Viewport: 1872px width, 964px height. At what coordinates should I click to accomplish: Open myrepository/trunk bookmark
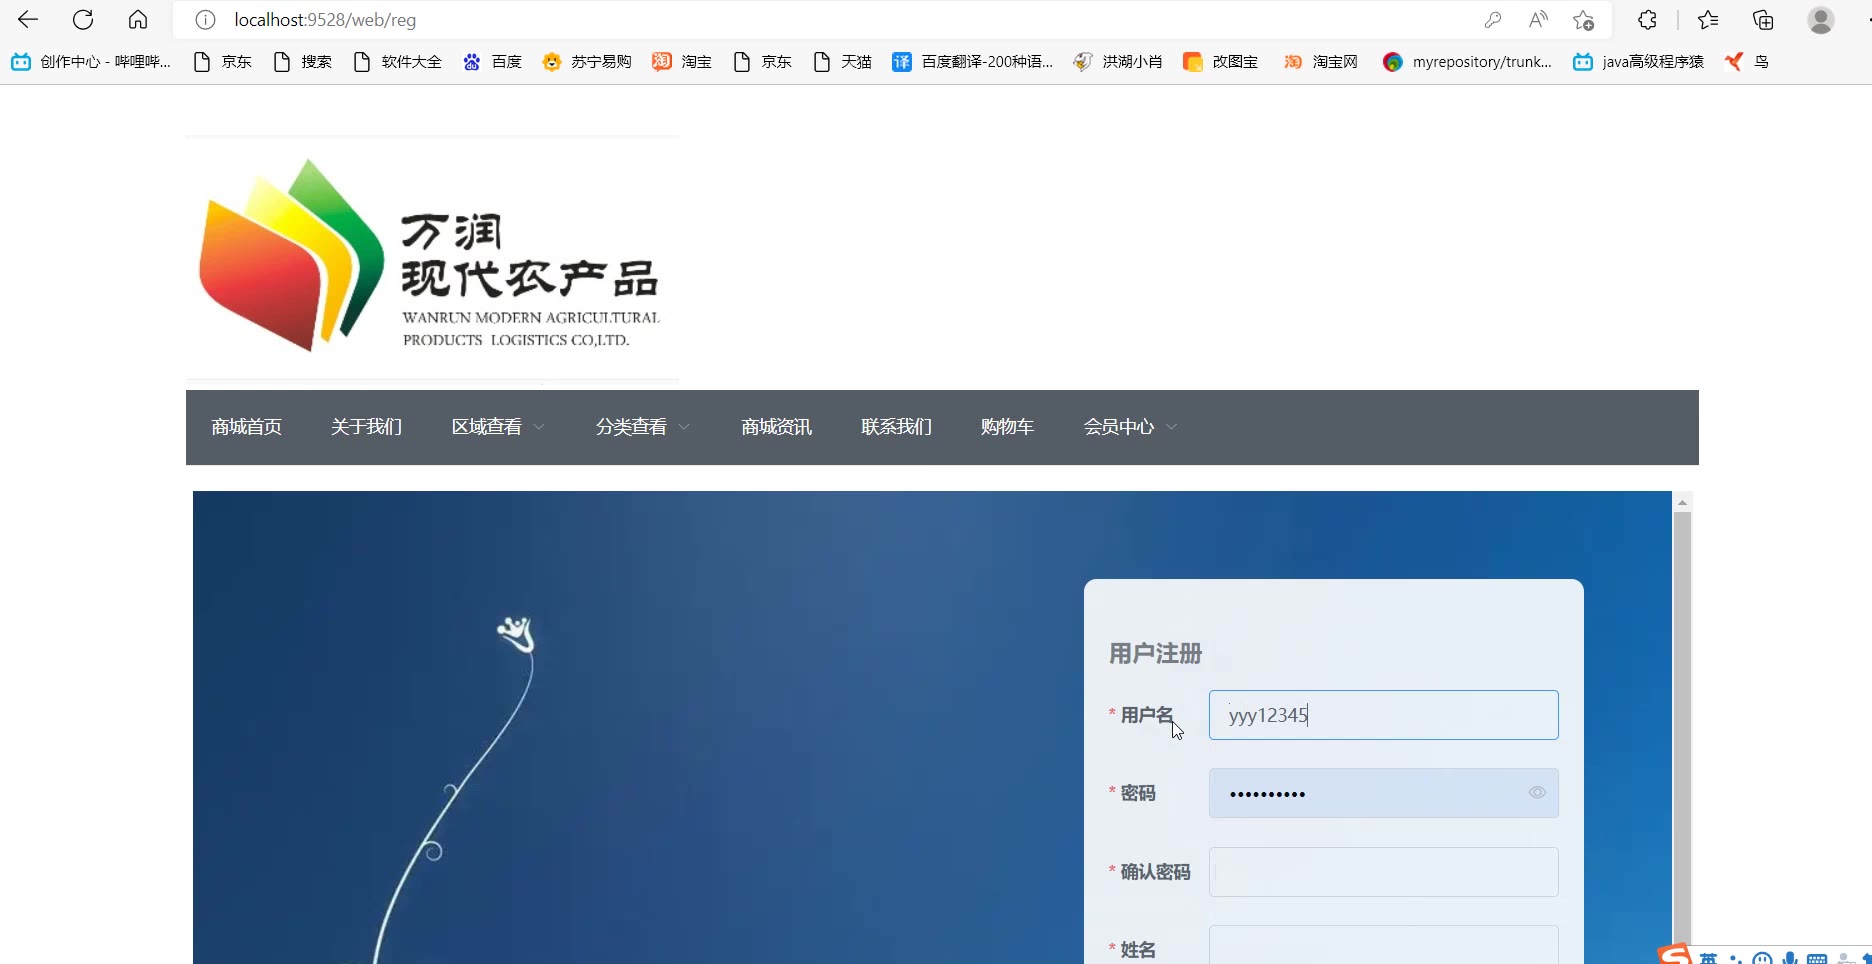point(1467,62)
